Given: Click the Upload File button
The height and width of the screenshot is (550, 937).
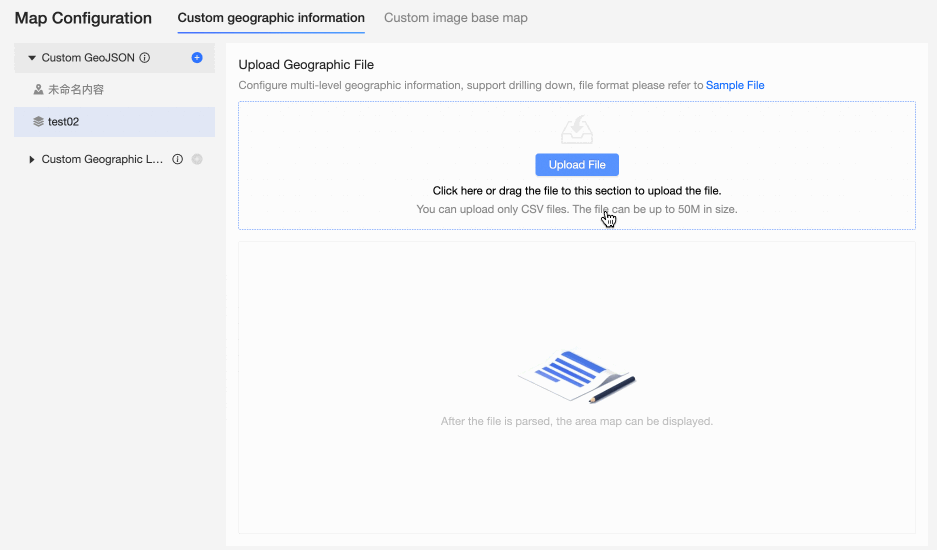Looking at the screenshot, I should 577,165.
